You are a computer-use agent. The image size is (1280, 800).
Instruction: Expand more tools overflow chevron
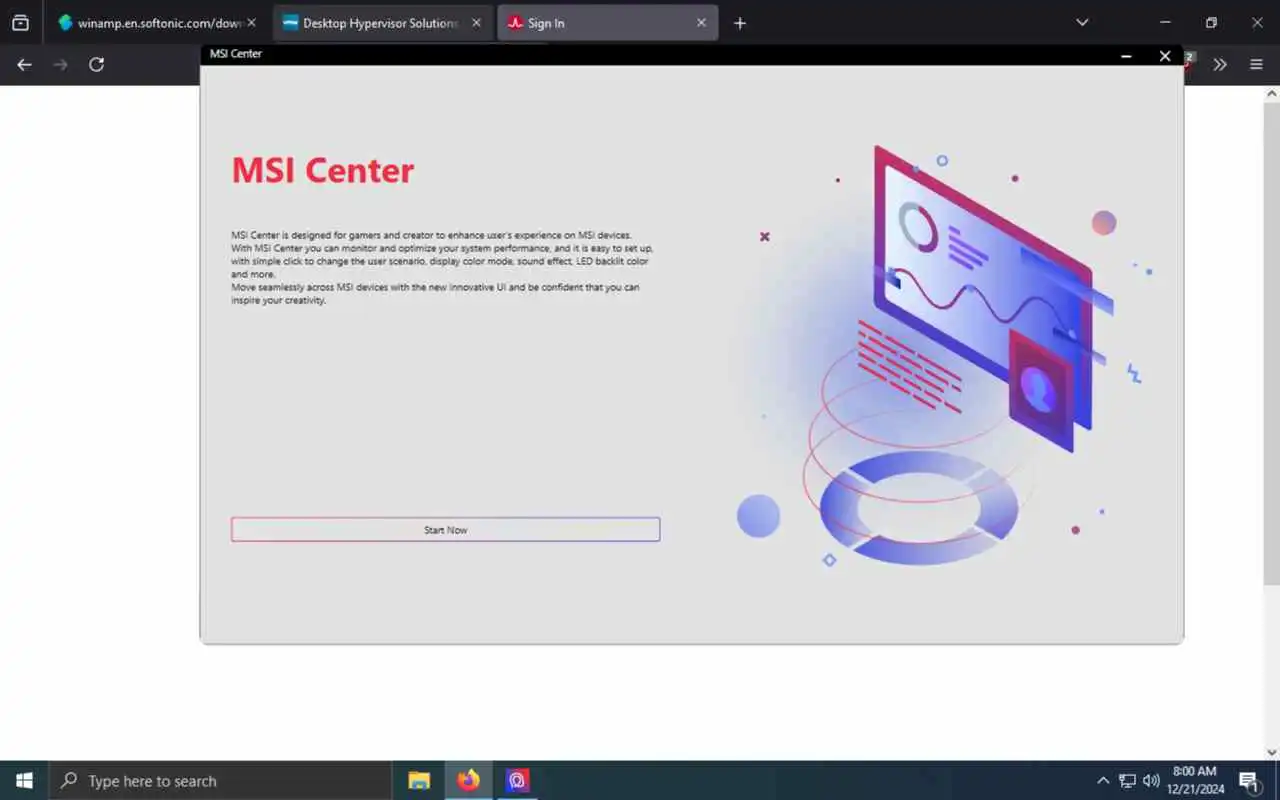1220,64
